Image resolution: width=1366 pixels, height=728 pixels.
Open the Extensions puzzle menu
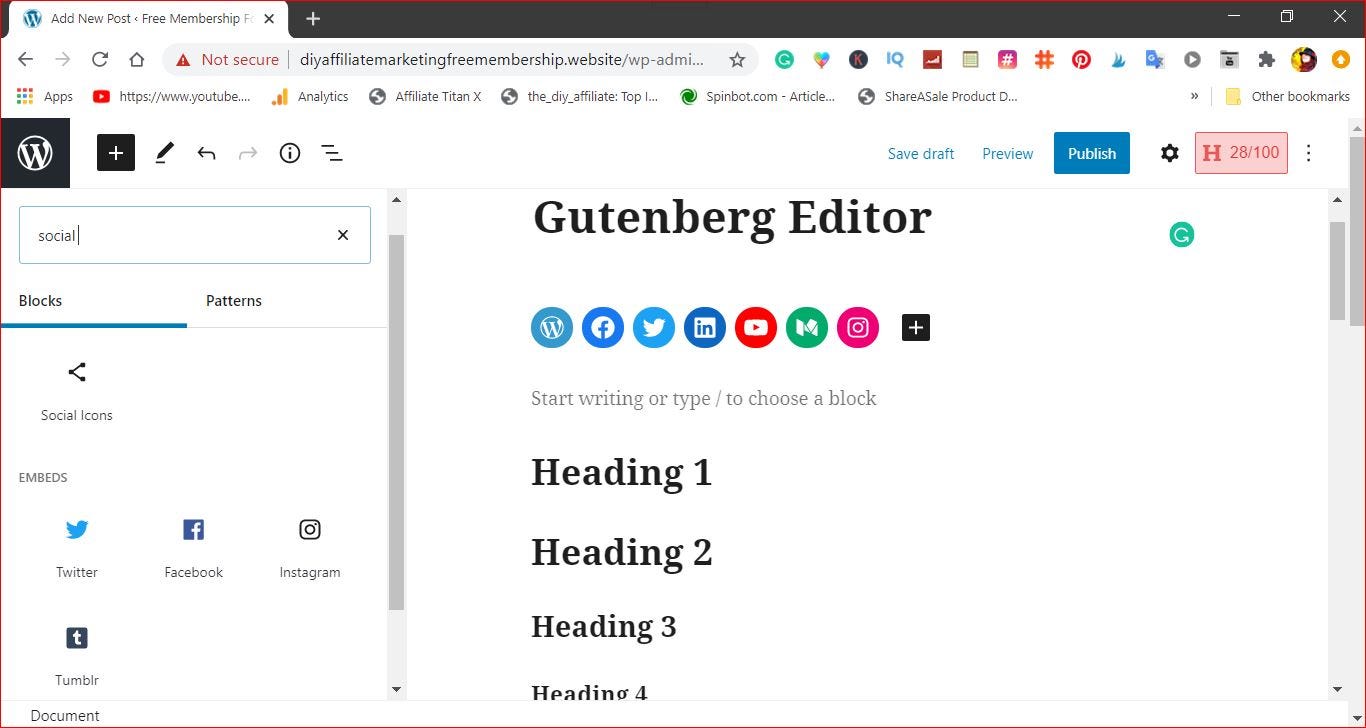(1266, 60)
